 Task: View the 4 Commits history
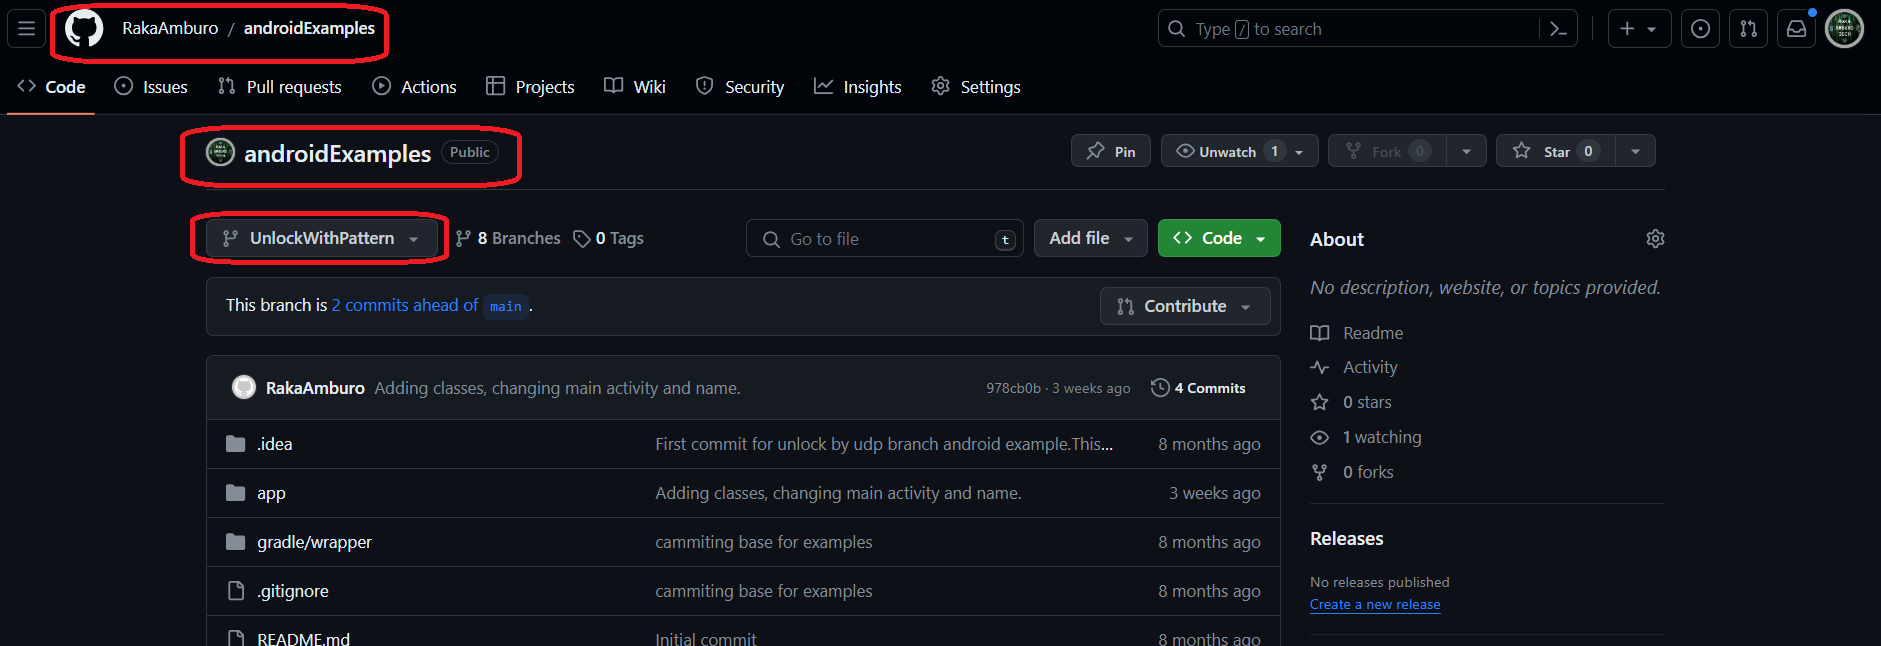tap(1199, 388)
